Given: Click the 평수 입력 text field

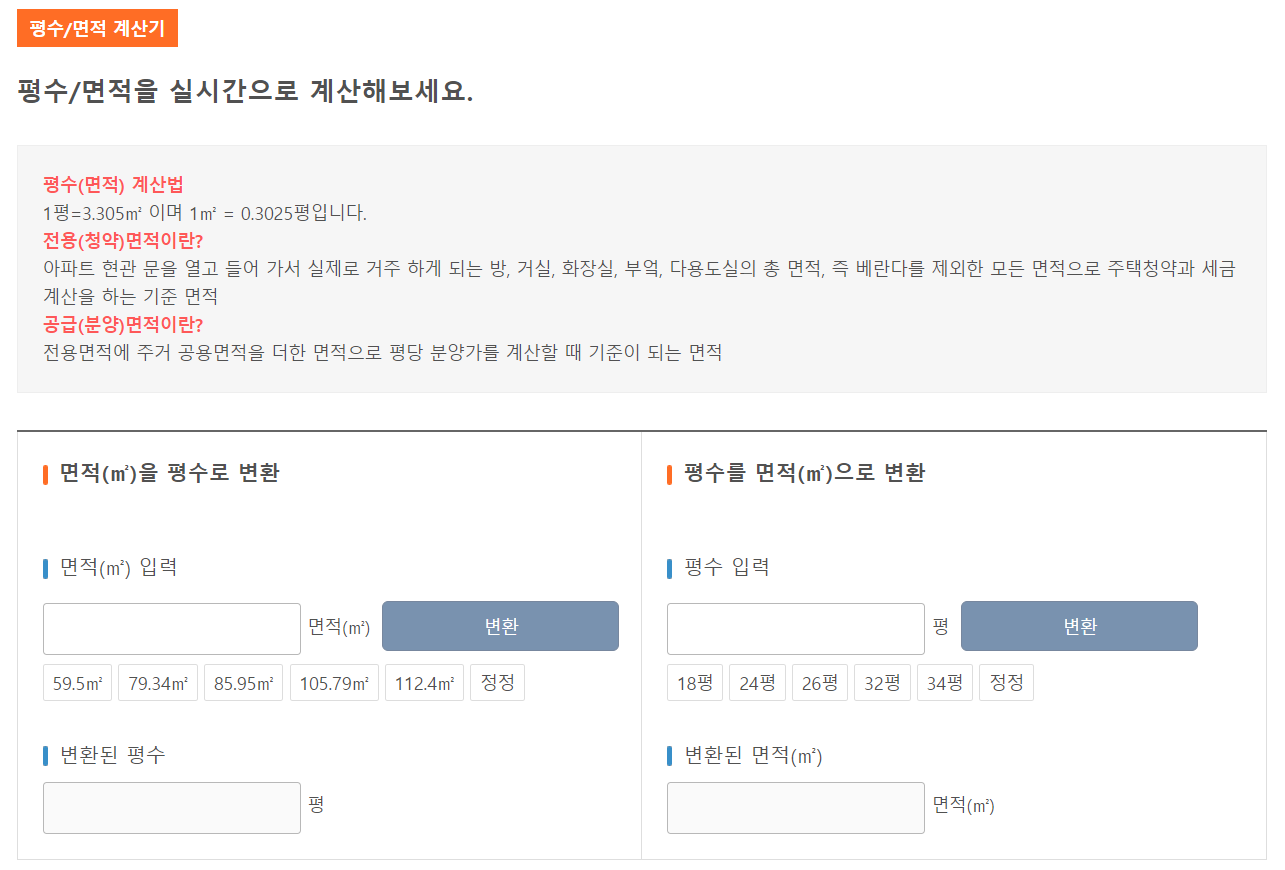Looking at the screenshot, I should (795, 628).
